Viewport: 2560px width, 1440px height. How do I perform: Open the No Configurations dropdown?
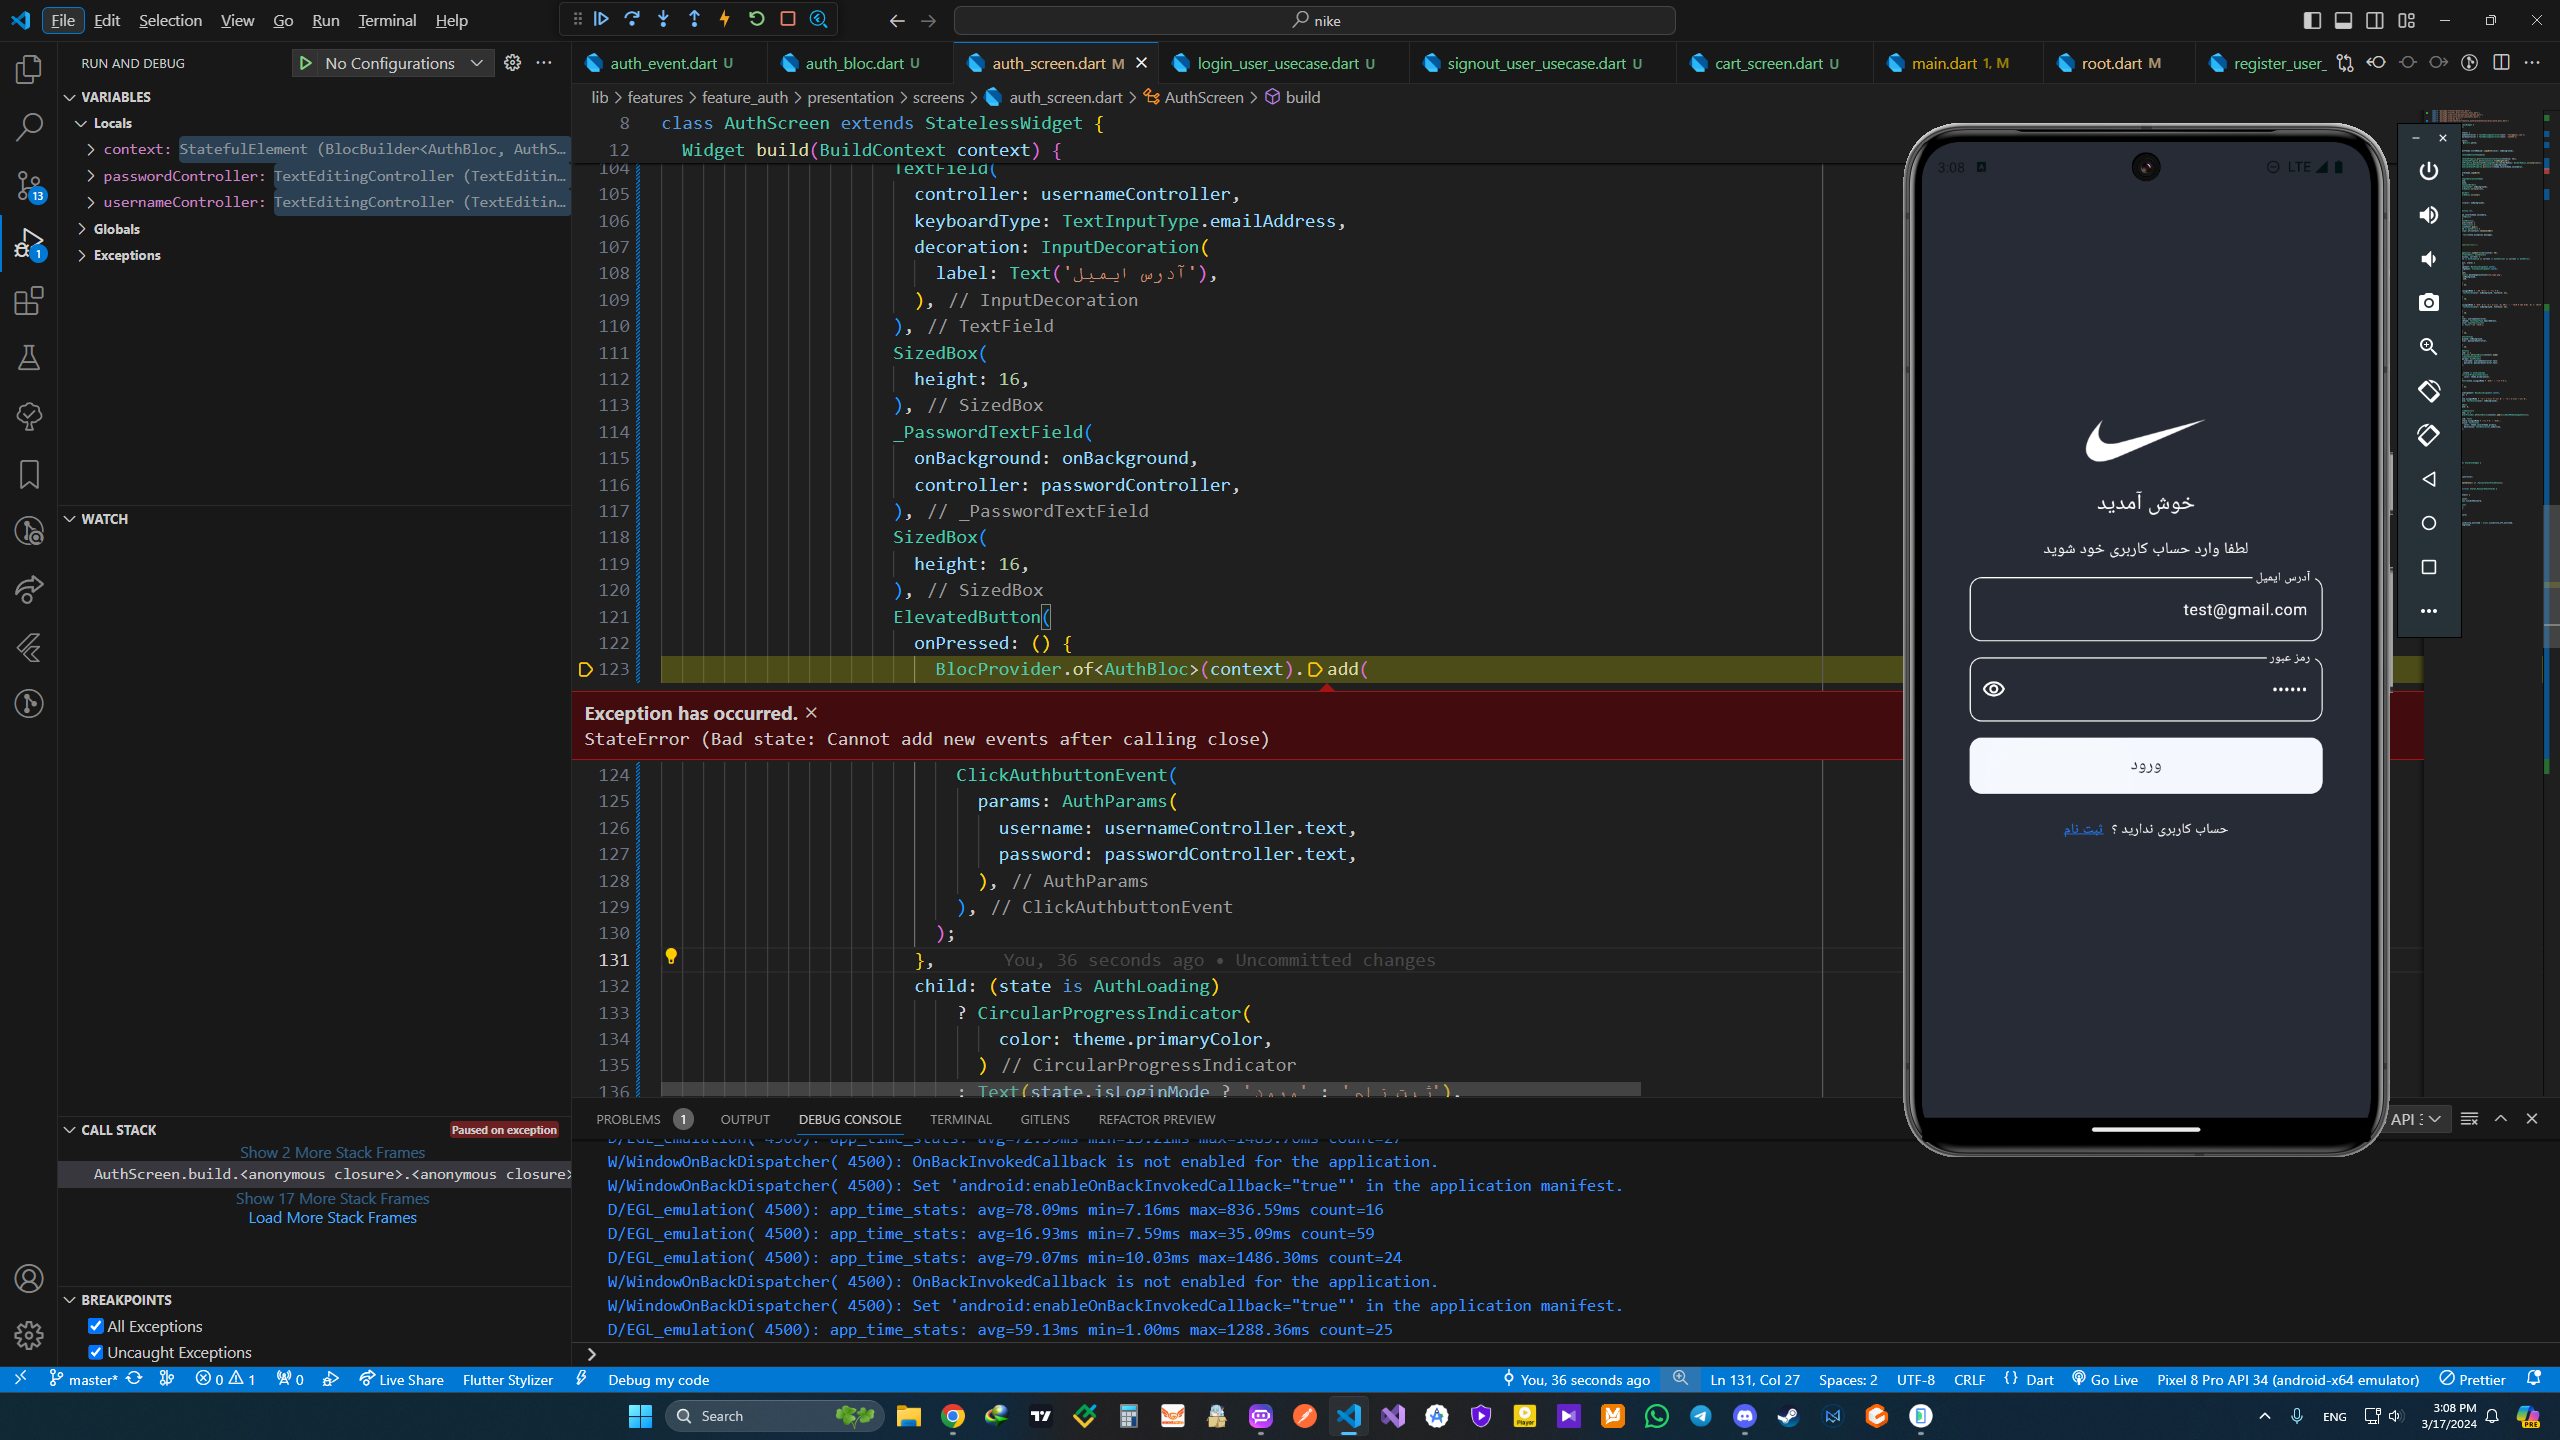point(404,63)
